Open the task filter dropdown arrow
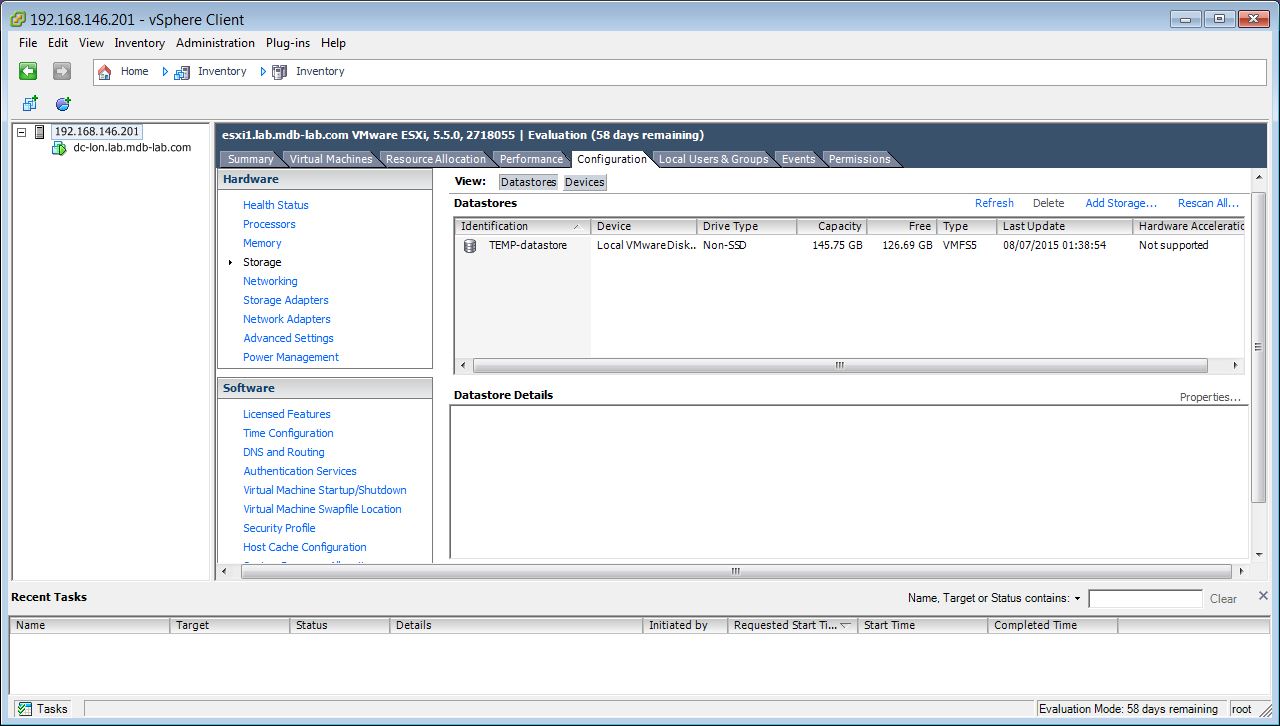This screenshot has height=726, width=1280. coord(1077,599)
